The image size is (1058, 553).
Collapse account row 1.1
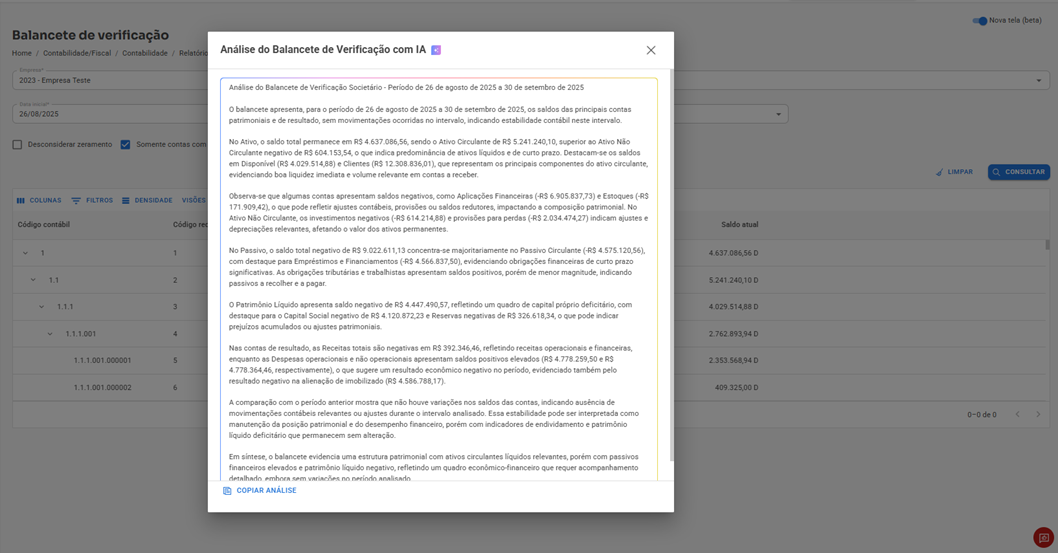tap(33, 280)
